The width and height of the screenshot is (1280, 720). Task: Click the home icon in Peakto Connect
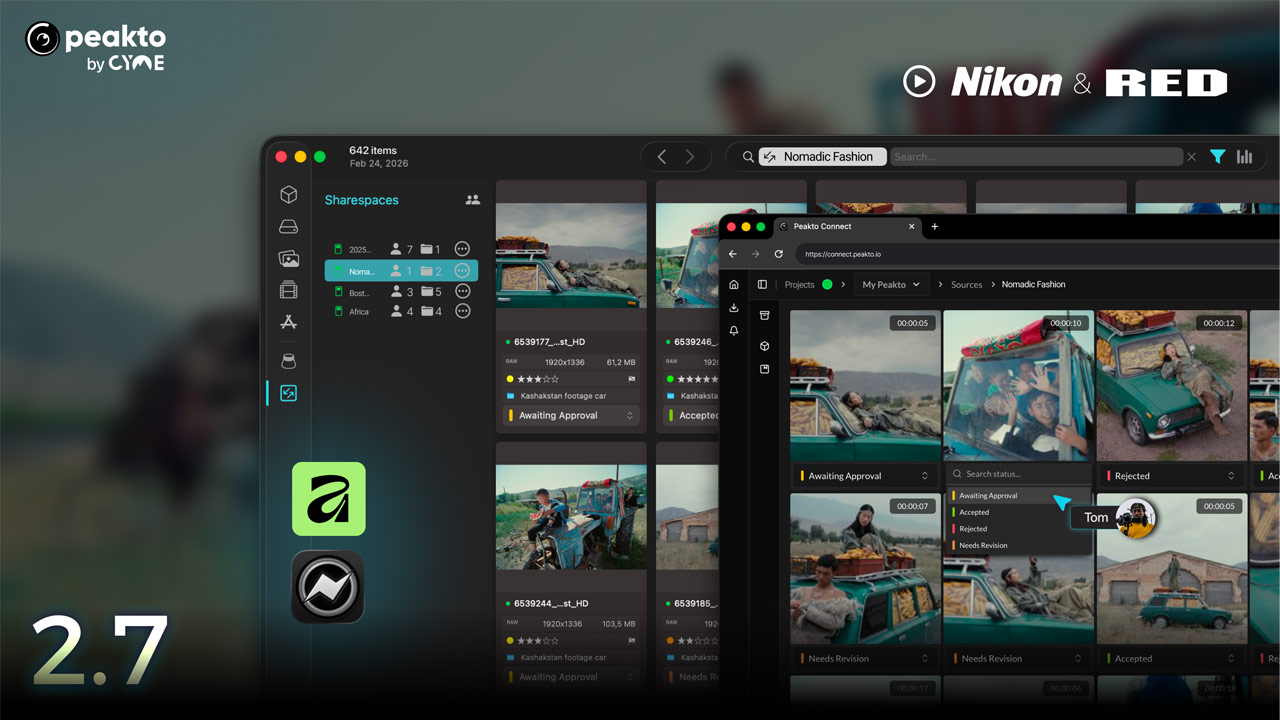(x=734, y=284)
